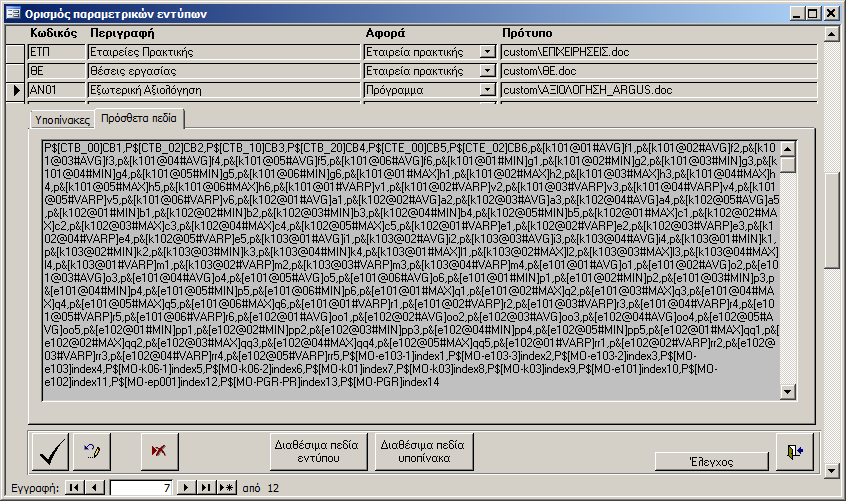The height and width of the screenshot is (501, 846).
Task: Expand the Αφορά dropdown in the ΘΕ row
Action: (487, 71)
